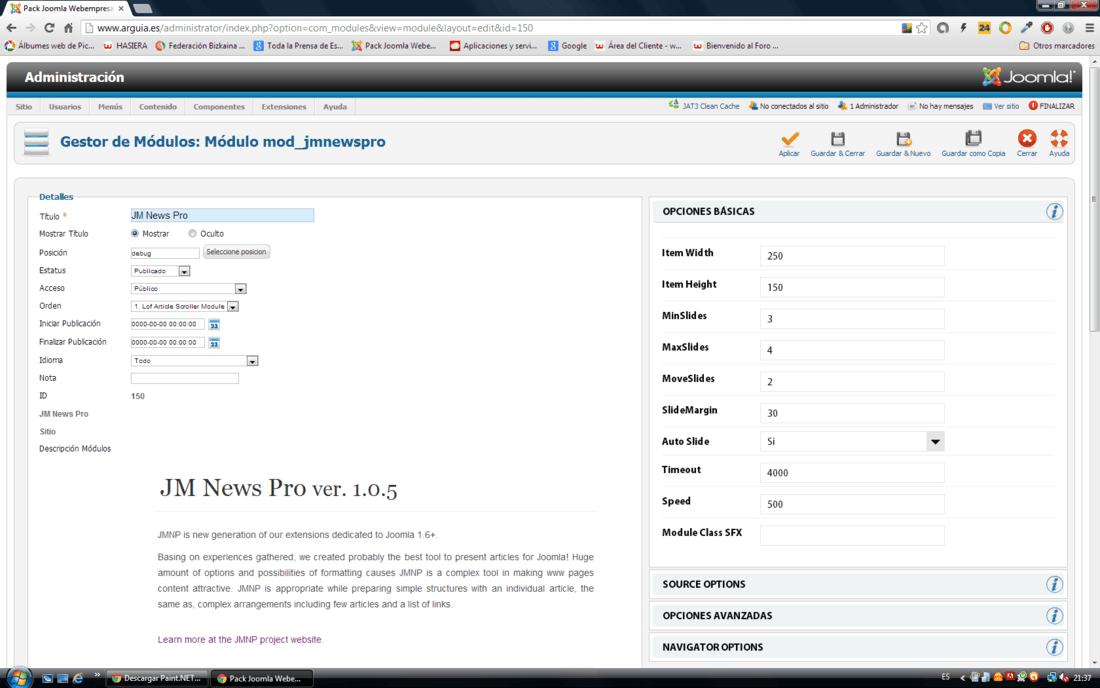Click the browser address bar
Viewport: 1100px width, 688px height.
[x=491, y=28]
